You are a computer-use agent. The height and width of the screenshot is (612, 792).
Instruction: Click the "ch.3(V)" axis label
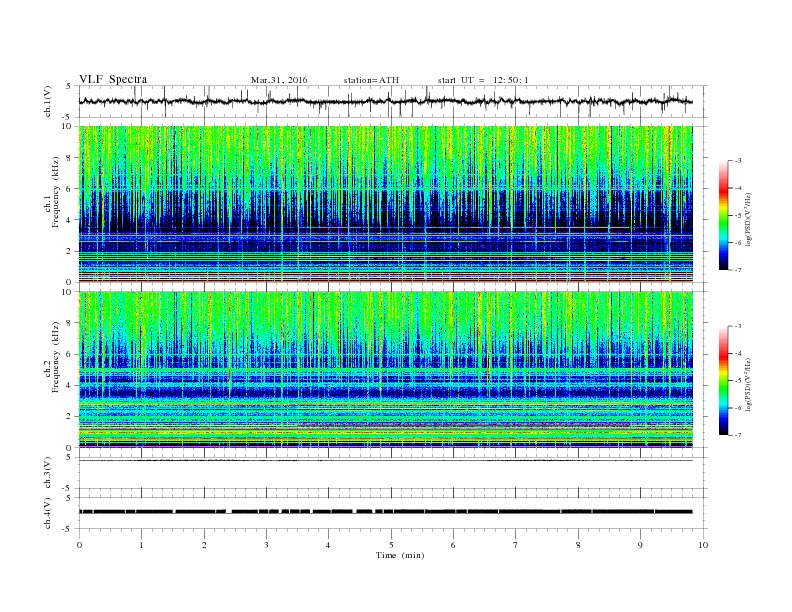pyautogui.click(x=48, y=473)
